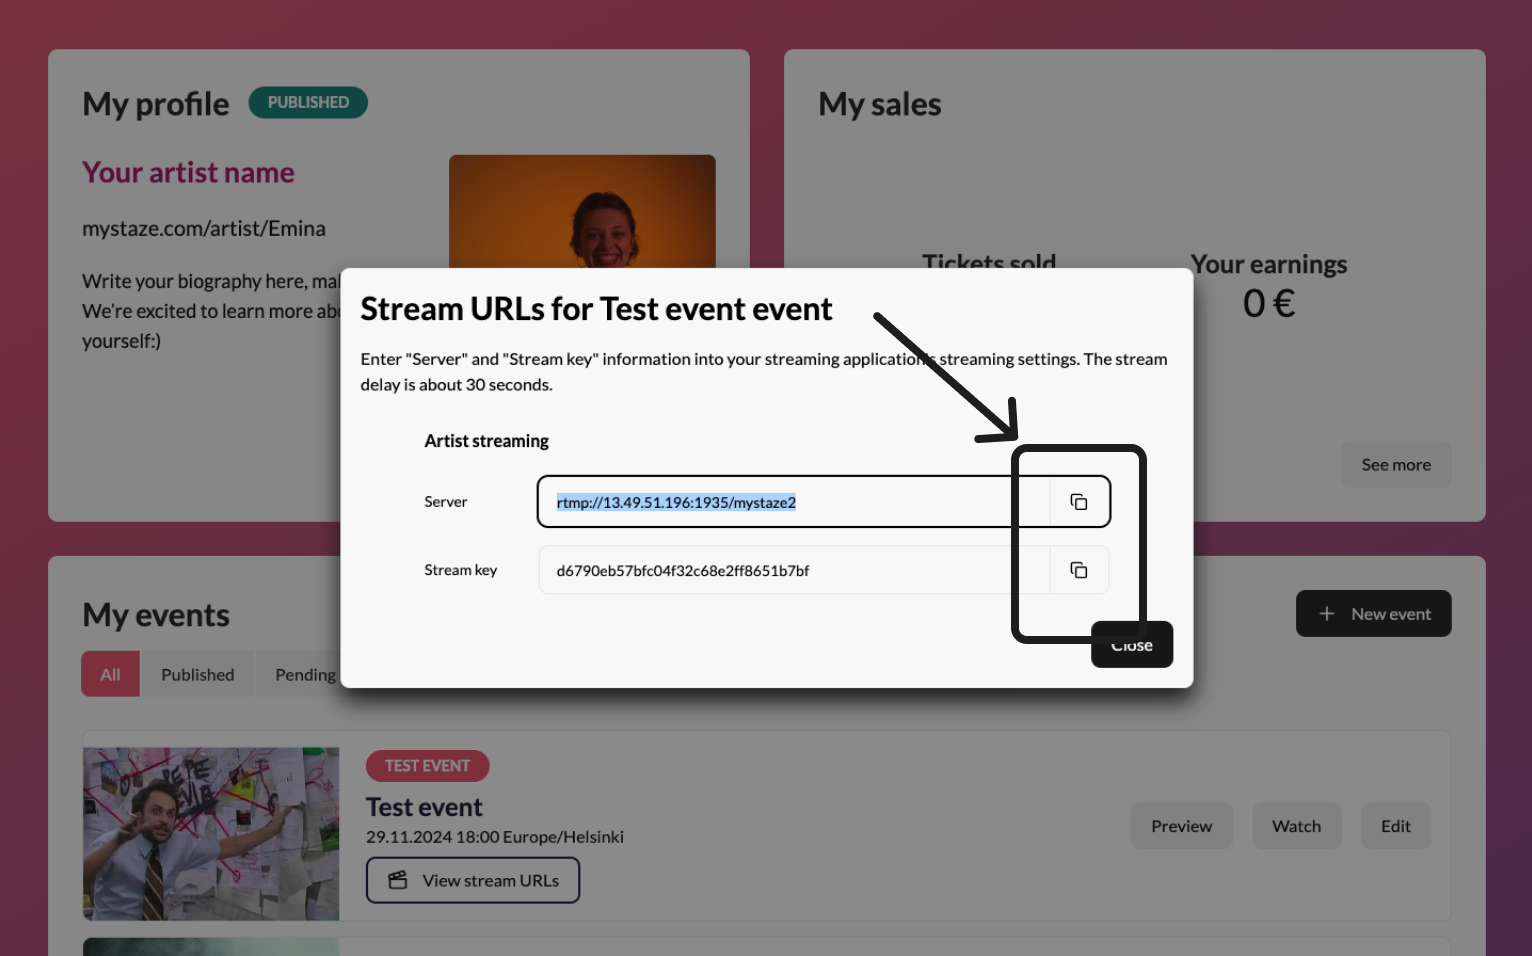Open the mystaze.com/artist/Emina link
Viewport: 1532px width, 956px height.
coord(204,229)
